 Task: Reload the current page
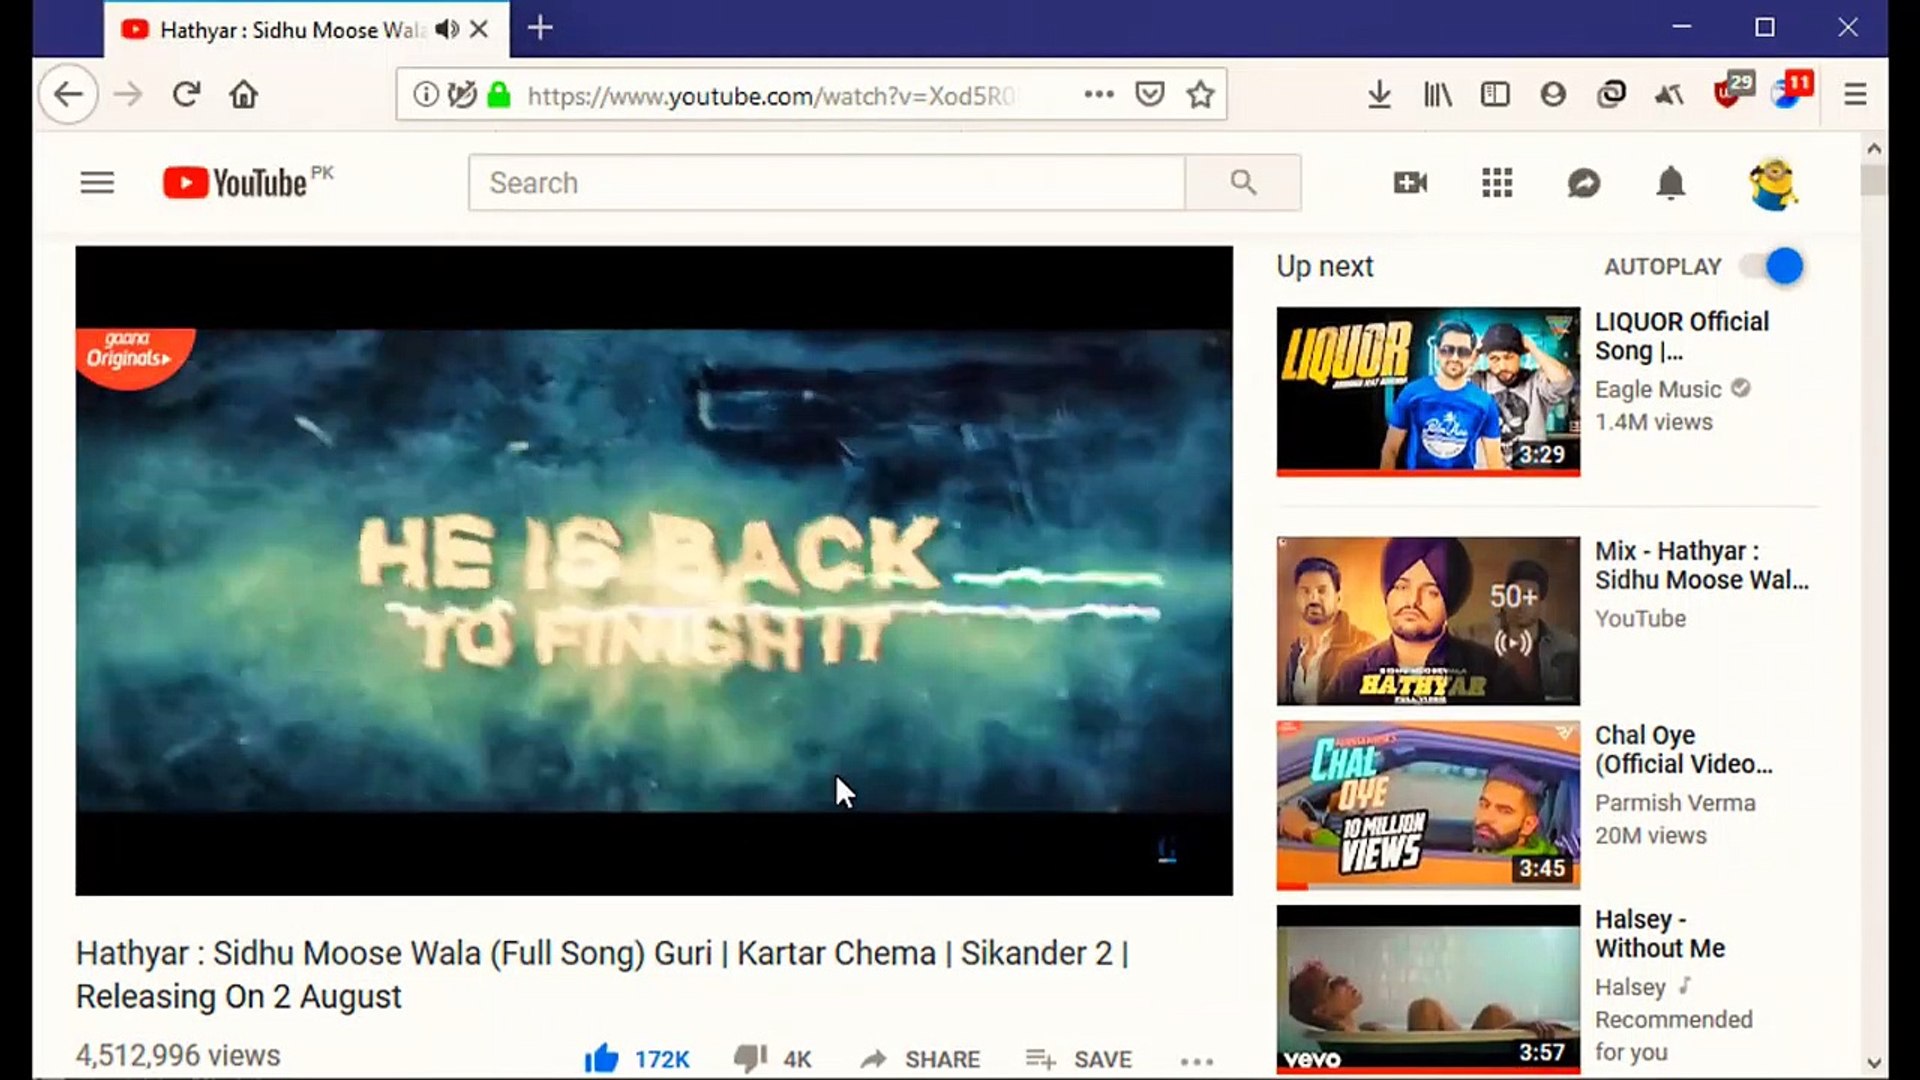186,94
